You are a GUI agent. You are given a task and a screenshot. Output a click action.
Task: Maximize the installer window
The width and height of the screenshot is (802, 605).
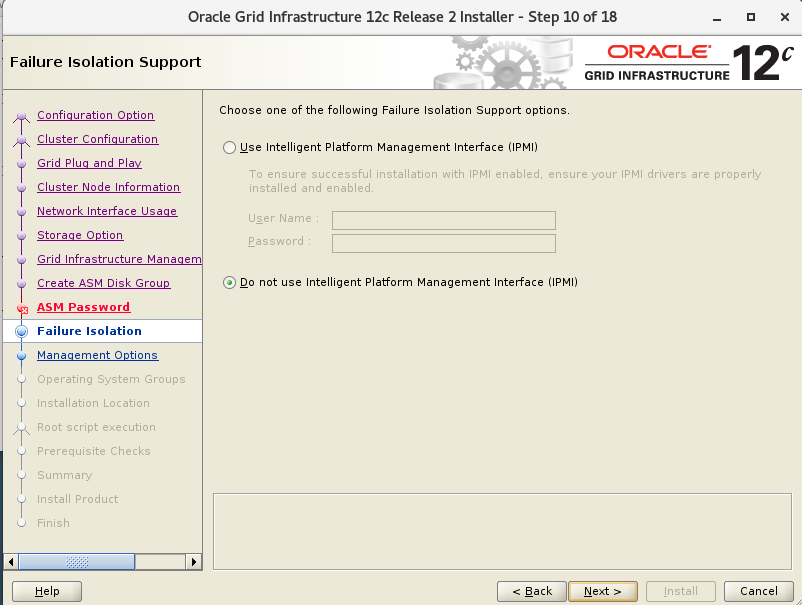click(751, 17)
